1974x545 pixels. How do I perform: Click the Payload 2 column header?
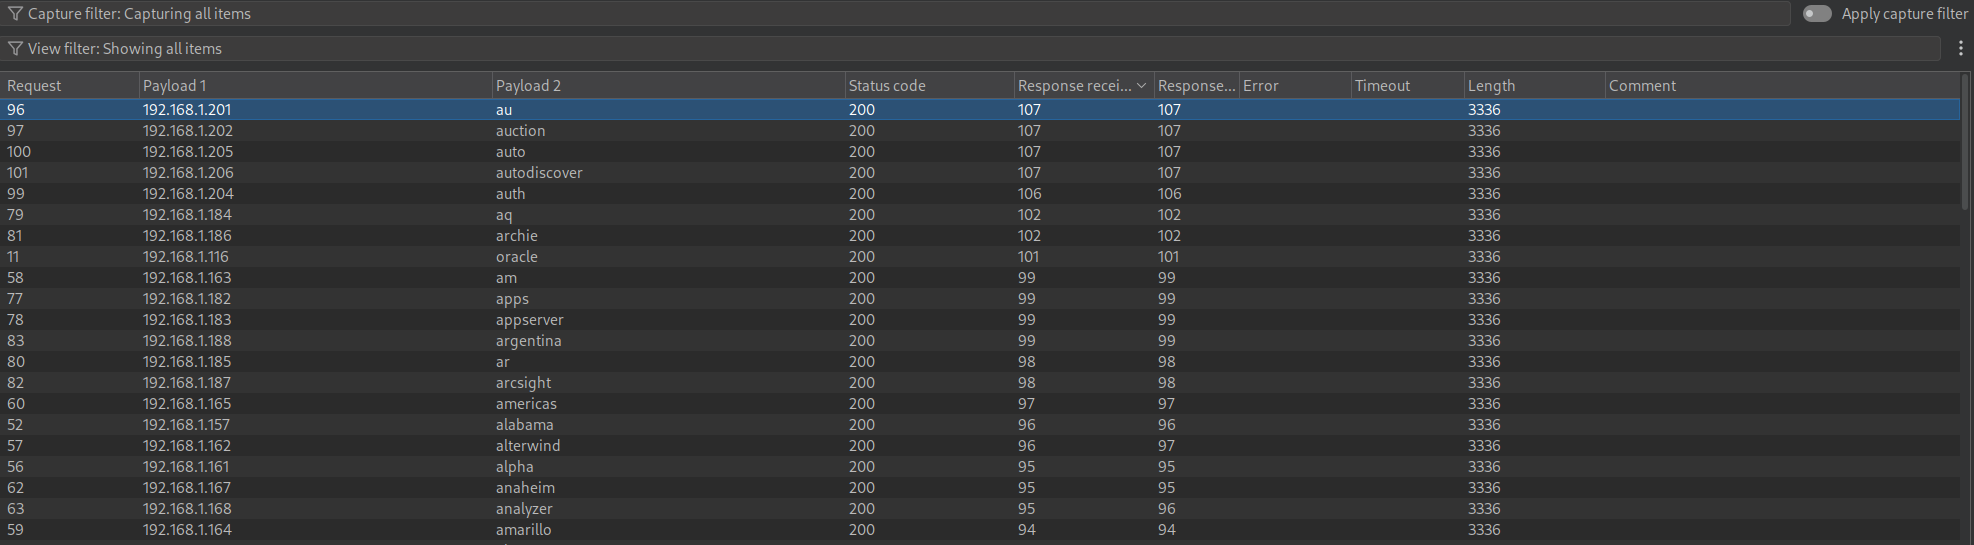528,86
